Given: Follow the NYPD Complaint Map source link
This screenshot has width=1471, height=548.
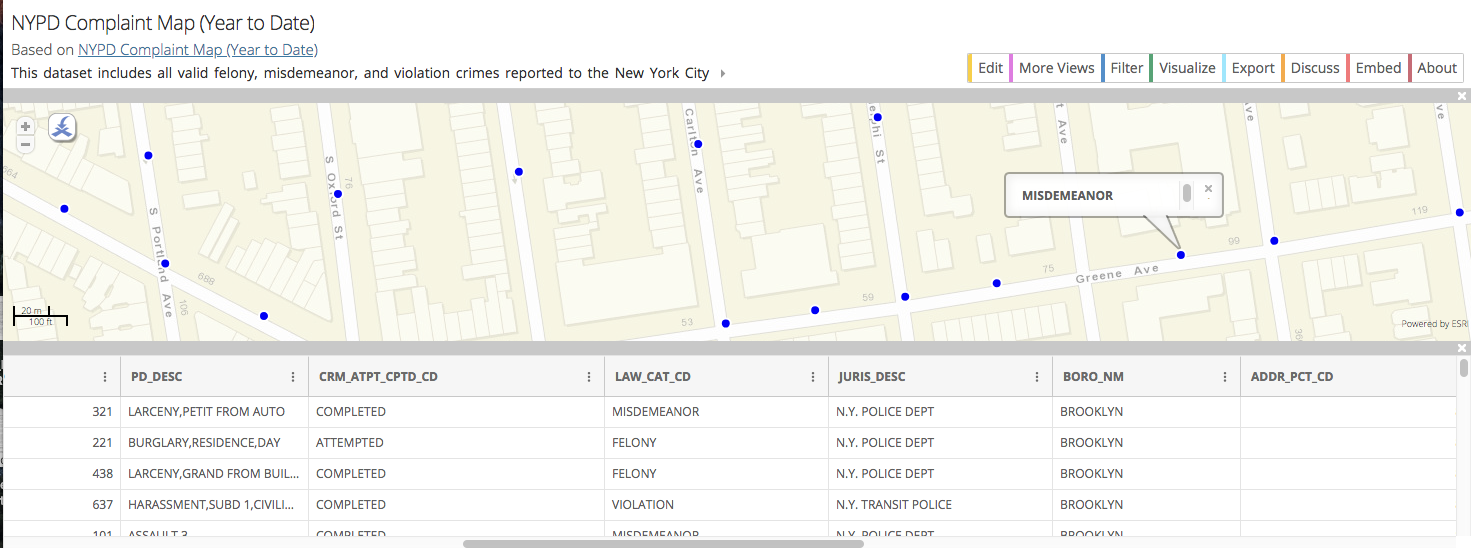Looking at the screenshot, I should pos(198,50).
